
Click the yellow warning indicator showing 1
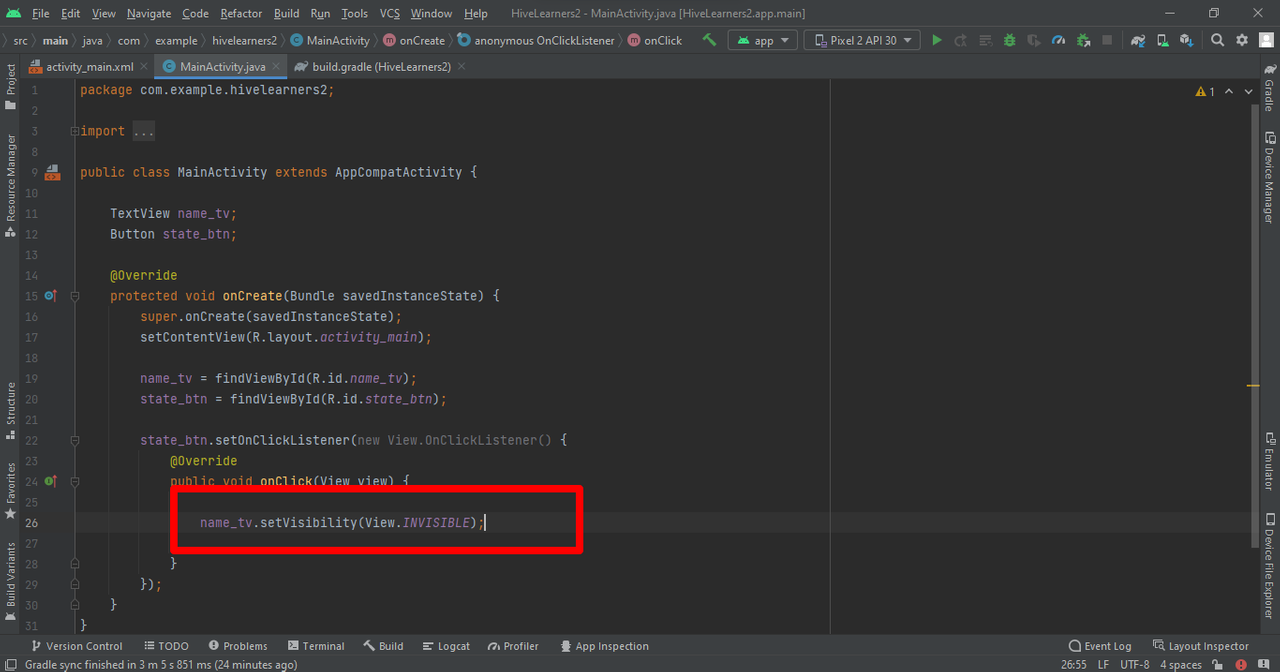pos(1205,91)
